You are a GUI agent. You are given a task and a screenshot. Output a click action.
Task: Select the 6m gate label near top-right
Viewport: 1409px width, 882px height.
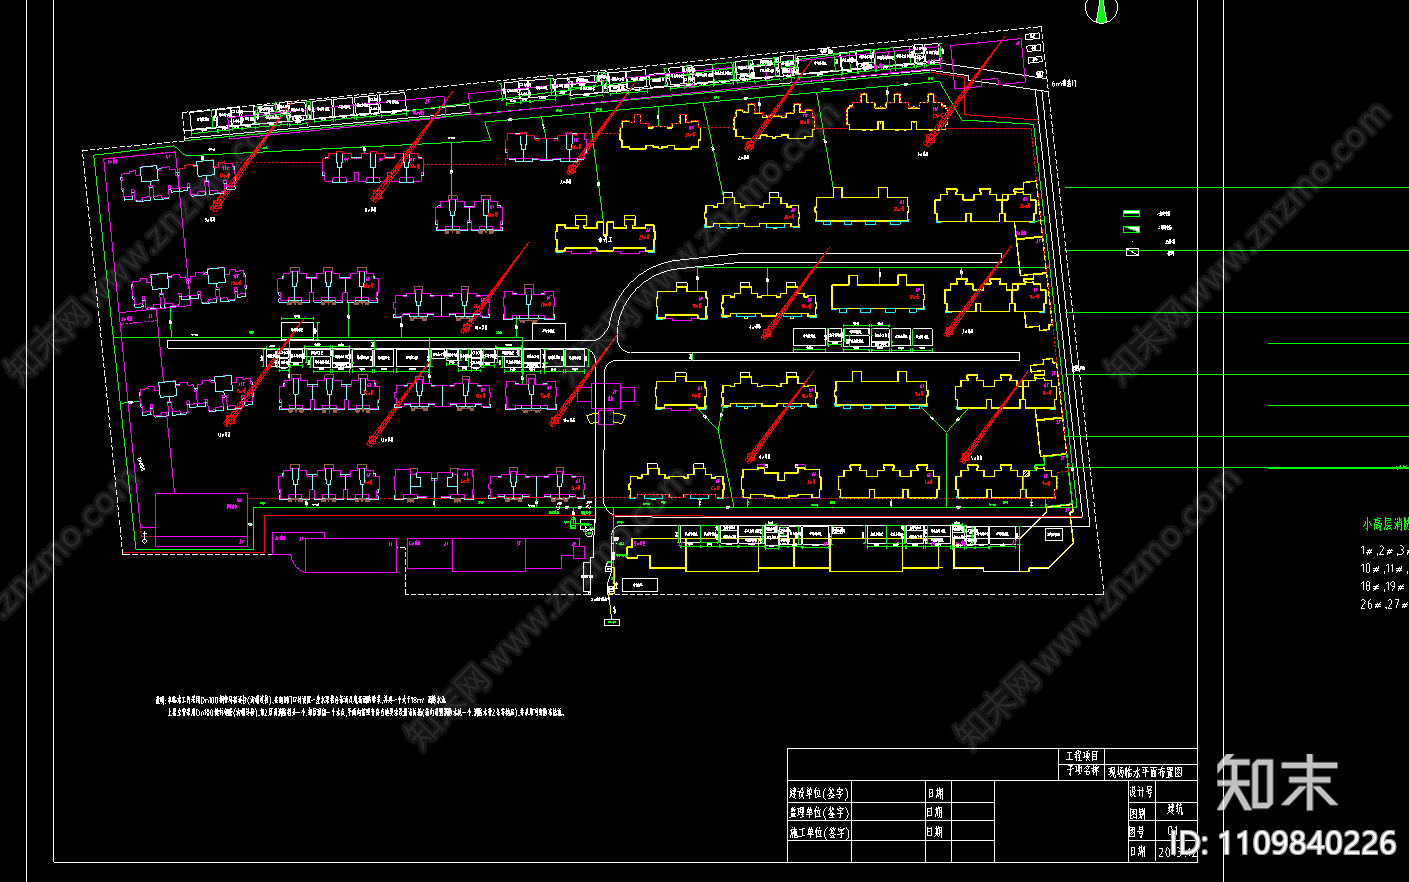[1064, 85]
